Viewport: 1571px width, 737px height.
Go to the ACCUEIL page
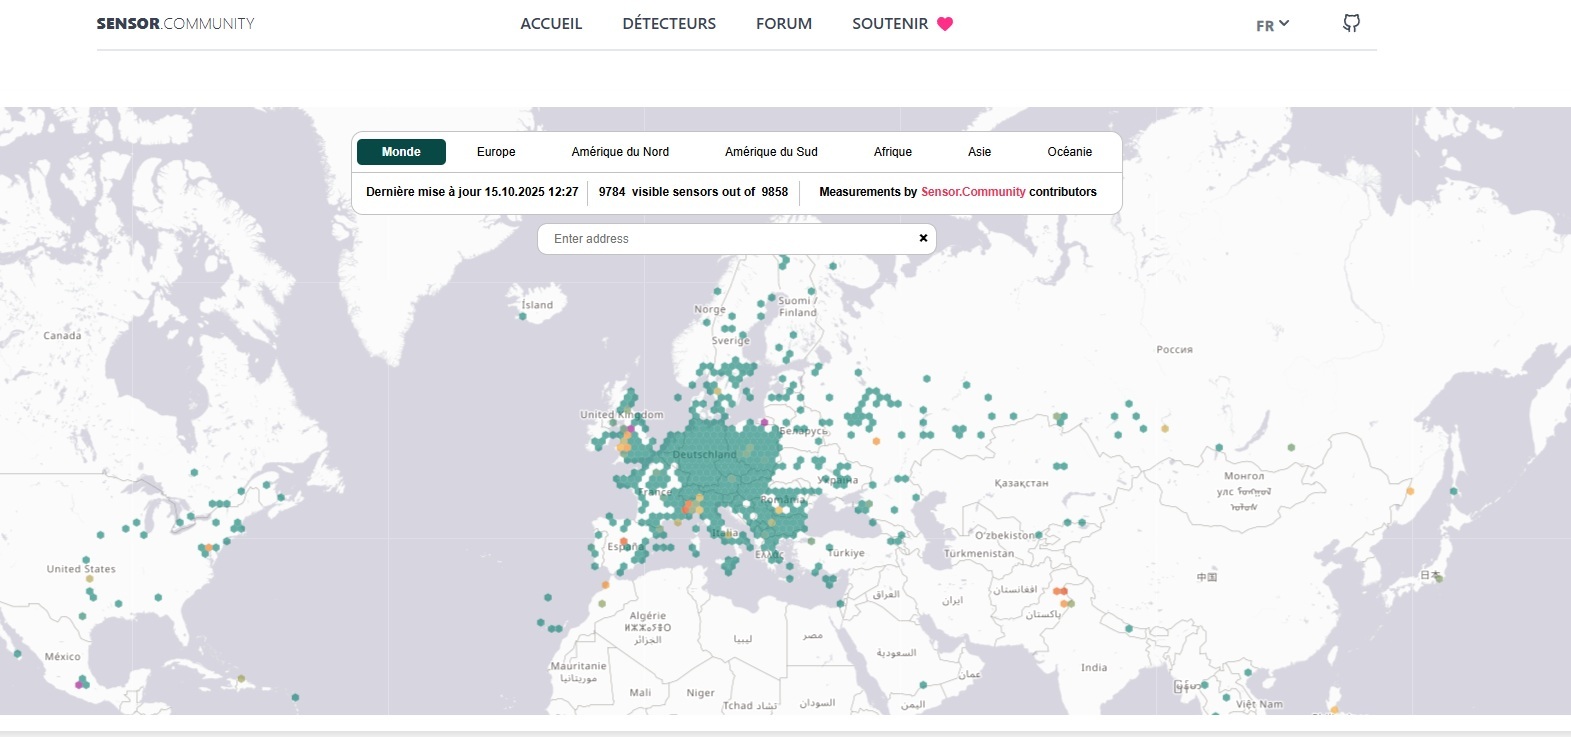coord(551,24)
